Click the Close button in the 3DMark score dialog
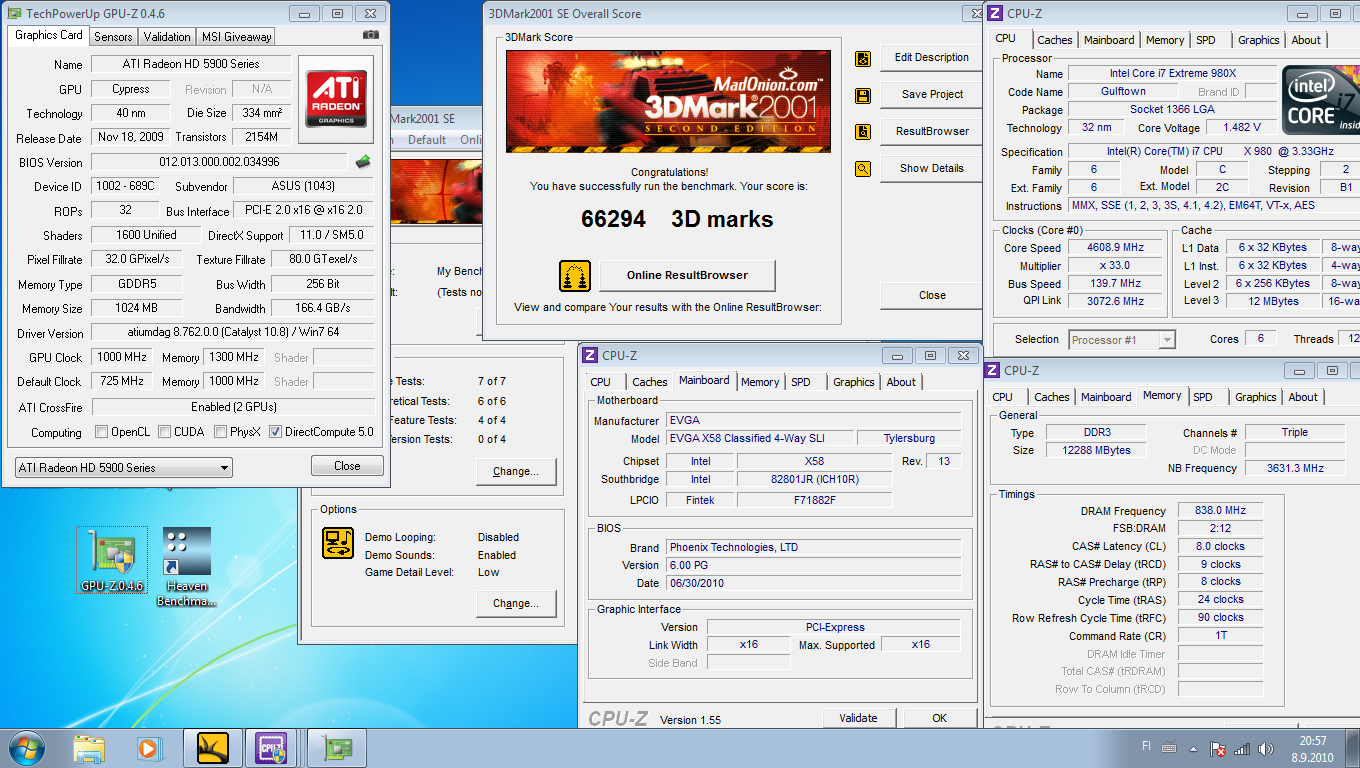Viewport: 1360px width, 768px height. click(x=932, y=295)
